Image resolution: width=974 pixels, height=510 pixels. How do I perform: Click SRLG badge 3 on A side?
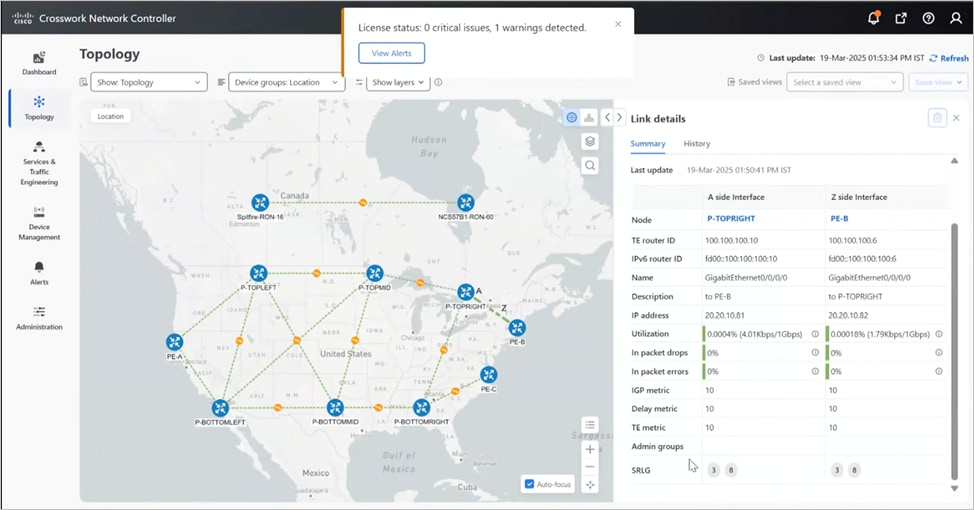[714, 470]
